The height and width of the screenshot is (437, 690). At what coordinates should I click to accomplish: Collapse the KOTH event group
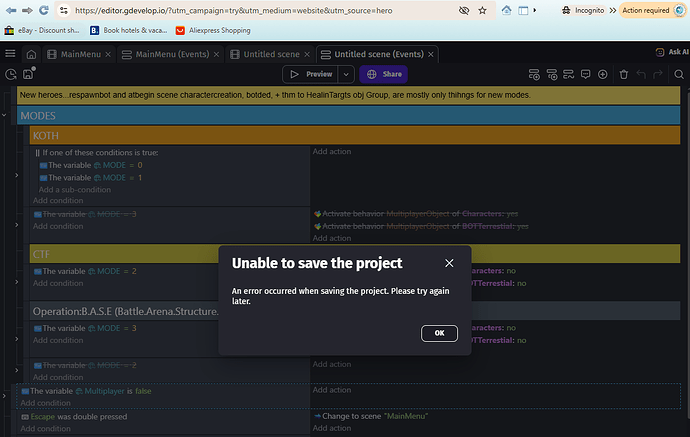(24, 135)
